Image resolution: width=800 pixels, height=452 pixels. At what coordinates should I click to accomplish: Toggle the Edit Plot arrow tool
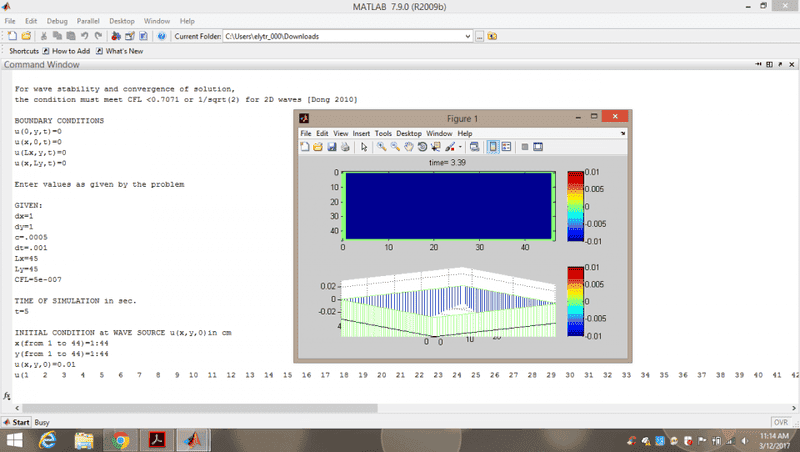click(364, 147)
